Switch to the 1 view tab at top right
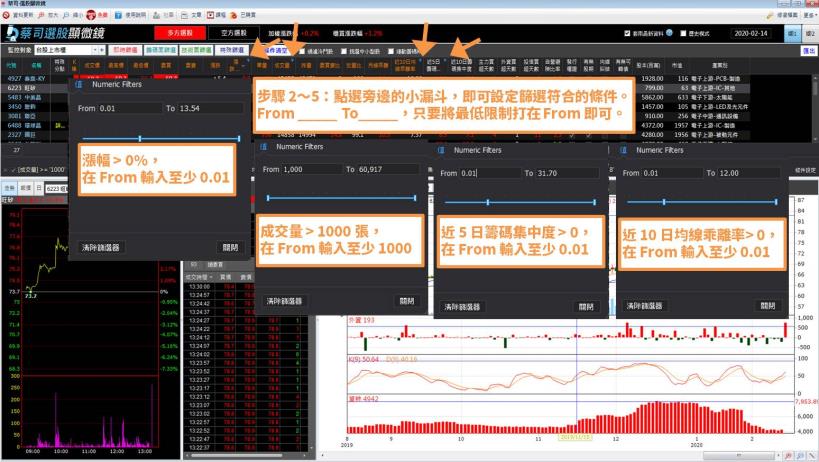Viewport: 819px width, 462px height. (x=793, y=33)
